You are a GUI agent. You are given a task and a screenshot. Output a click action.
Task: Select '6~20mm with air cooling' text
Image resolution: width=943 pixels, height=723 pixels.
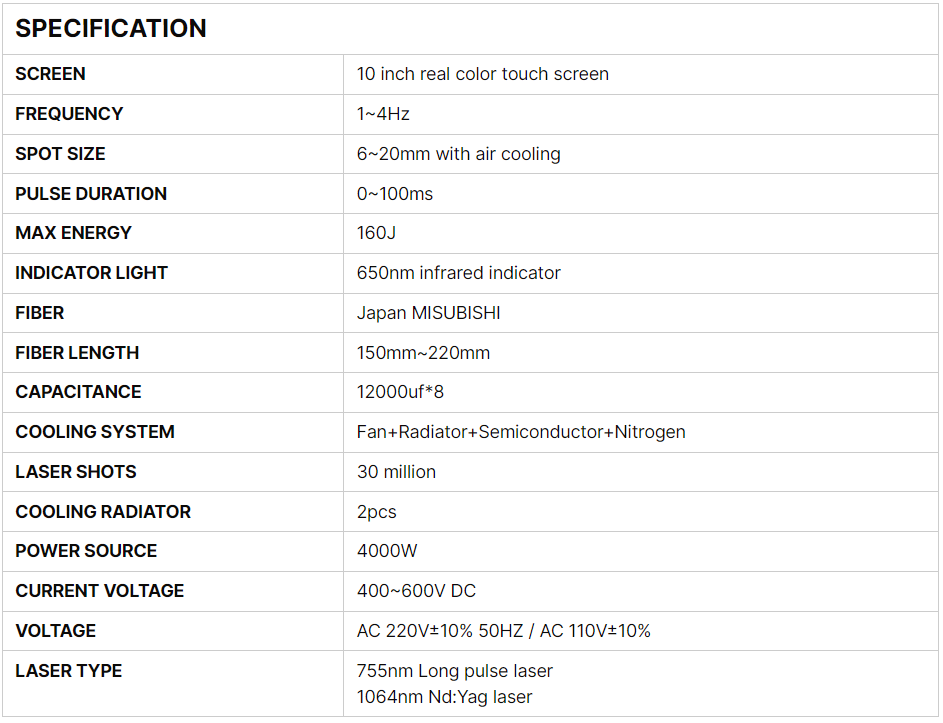(458, 154)
